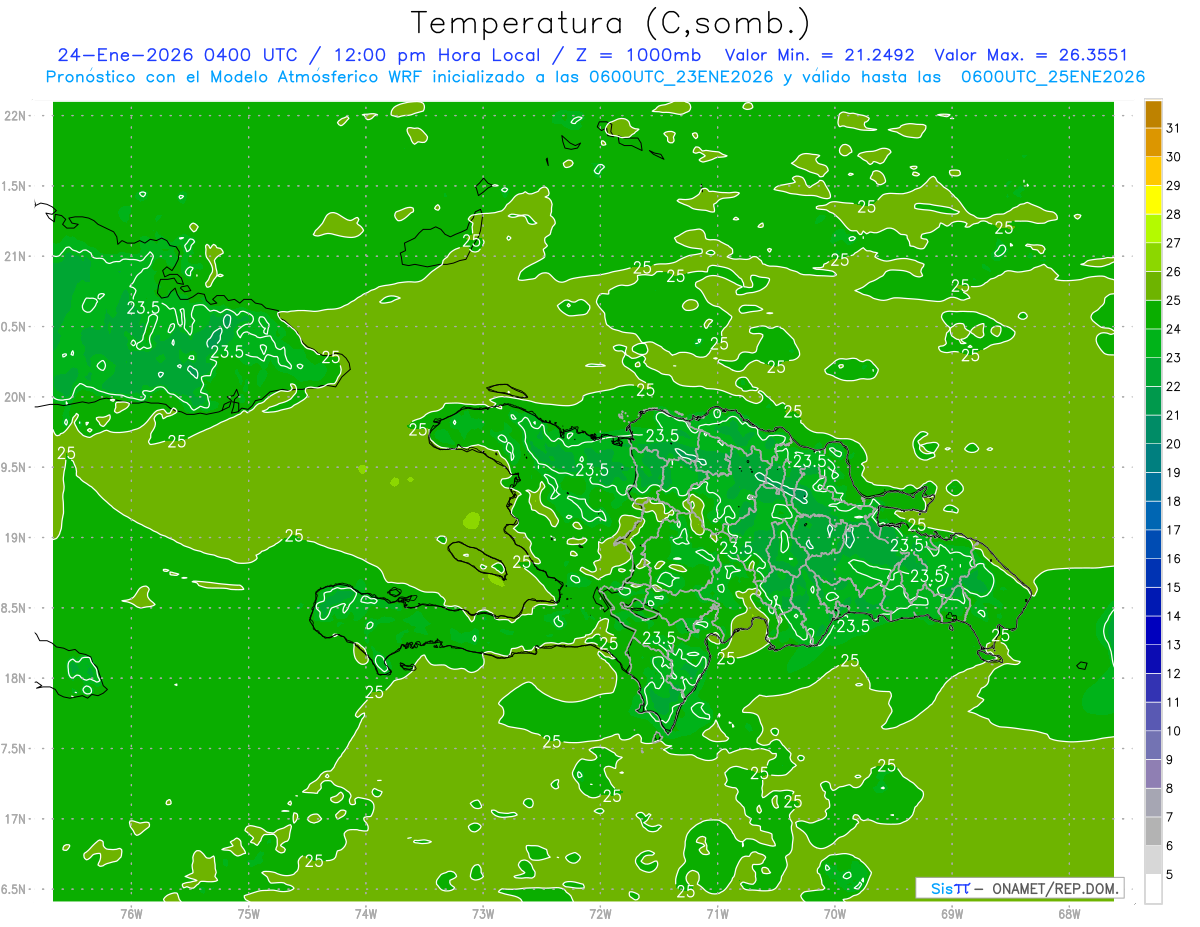Image resolution: width=1200 pixels, height=927 pixels.
Task: Click the color scale label "22"
Action: (x=1173, y=386)
